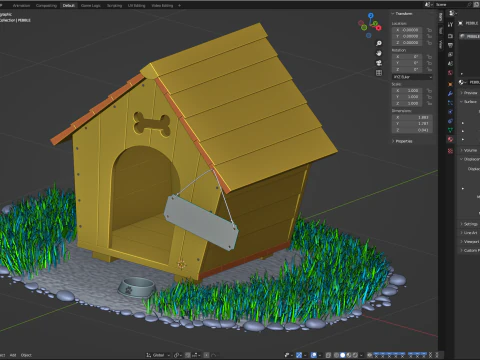
Task: Toggle the camera view icon
Action: click(379, 63)
